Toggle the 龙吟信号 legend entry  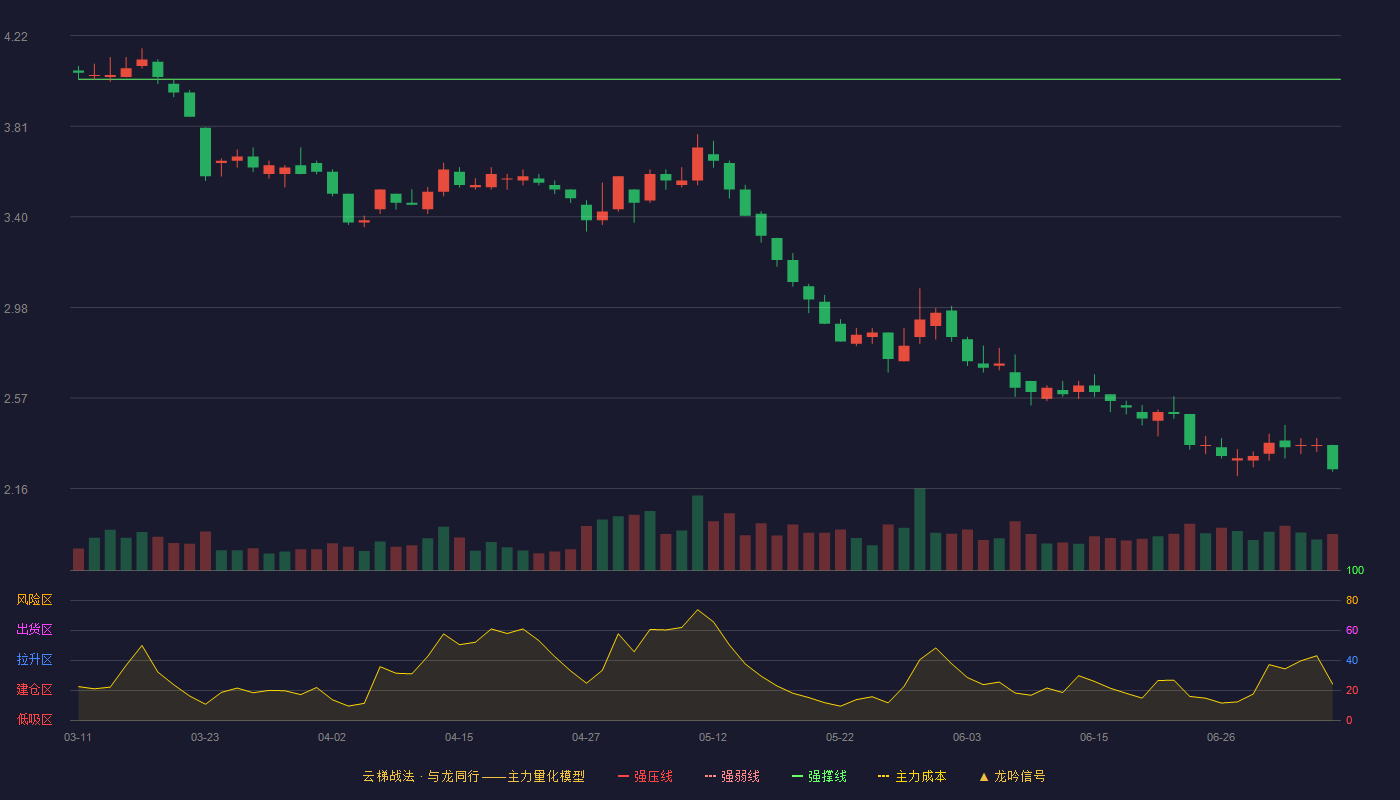point(1012,776)
